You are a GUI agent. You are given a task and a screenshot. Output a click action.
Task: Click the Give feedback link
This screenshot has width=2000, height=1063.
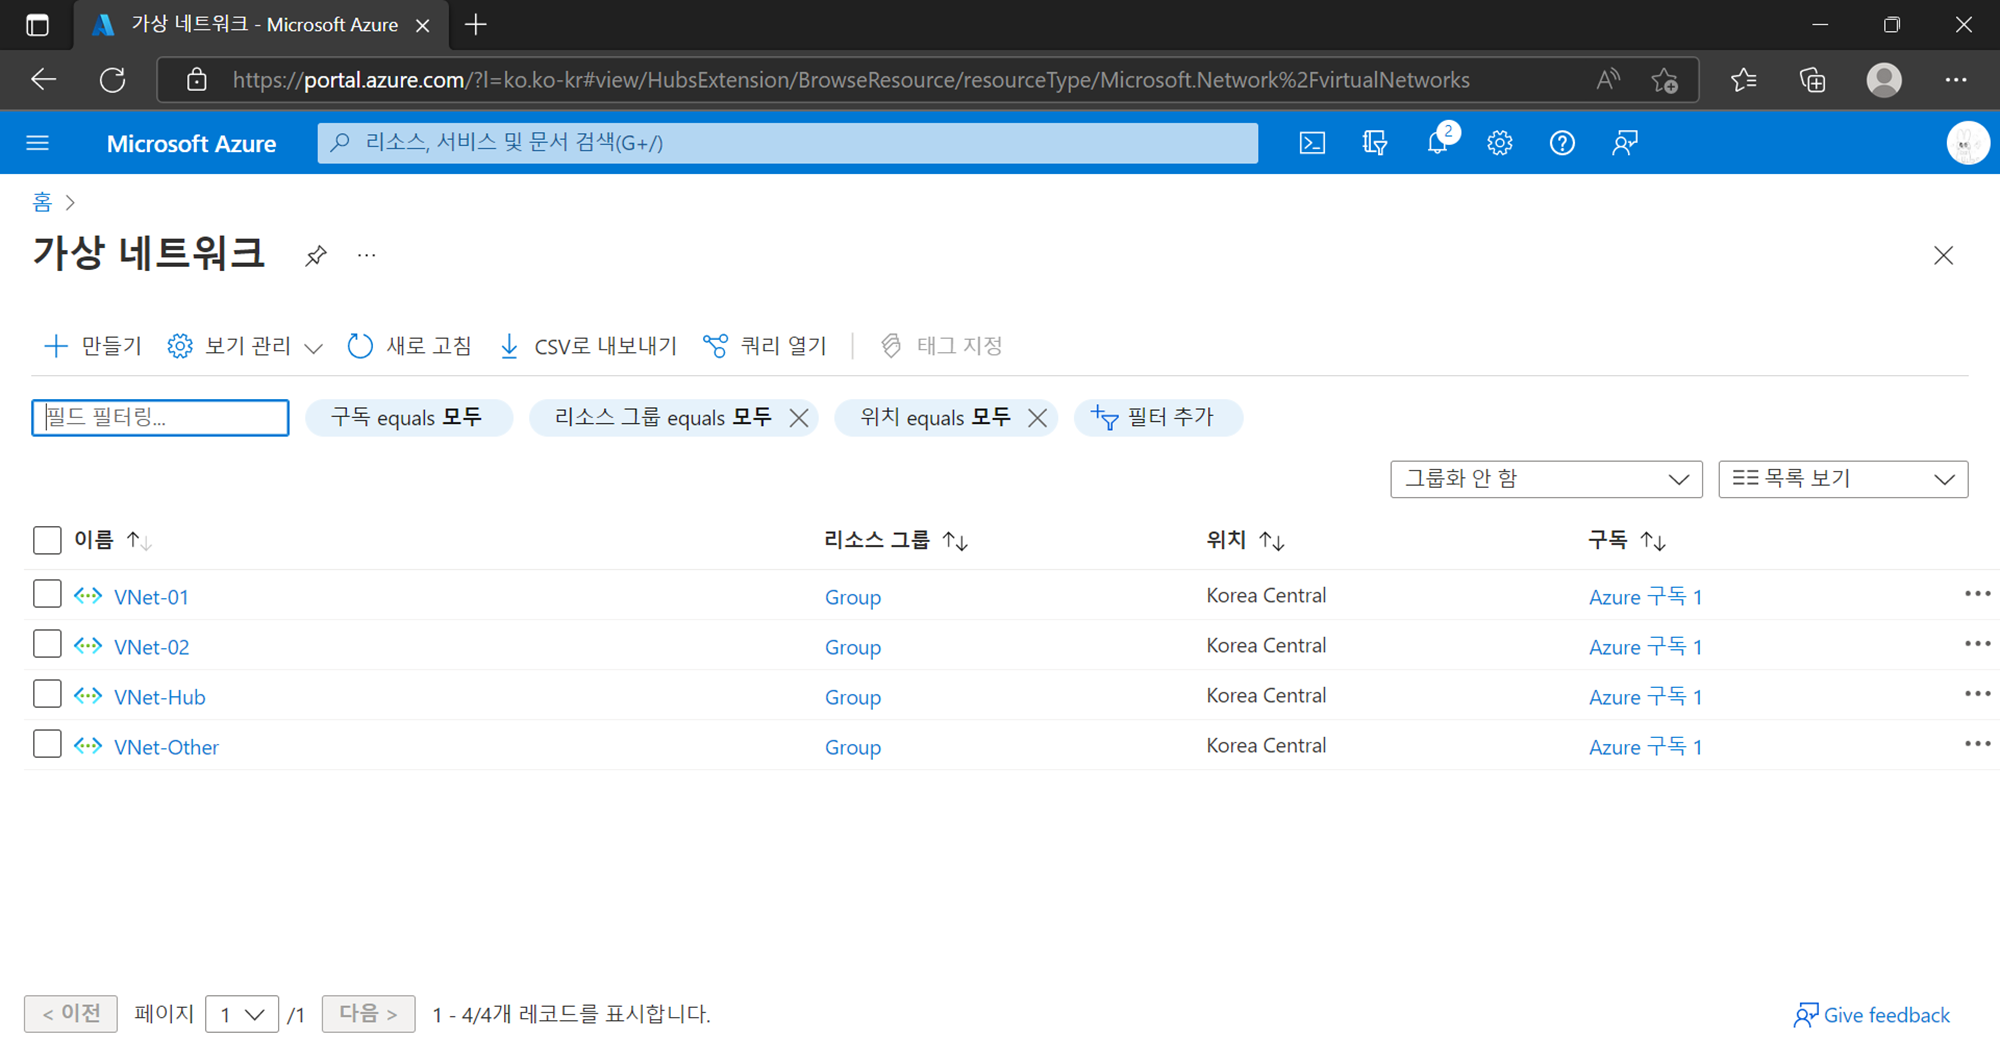(1871, 1015)
